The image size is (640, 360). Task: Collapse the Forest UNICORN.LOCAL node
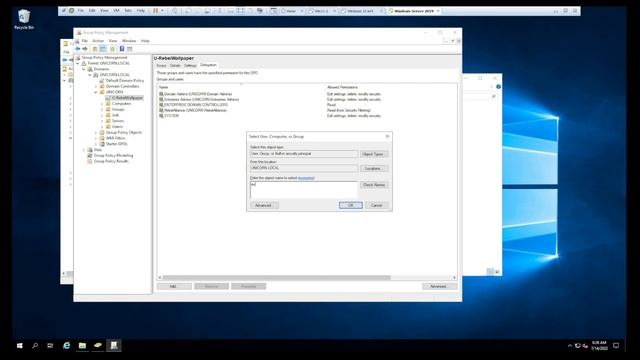click(x=78, y=63)
